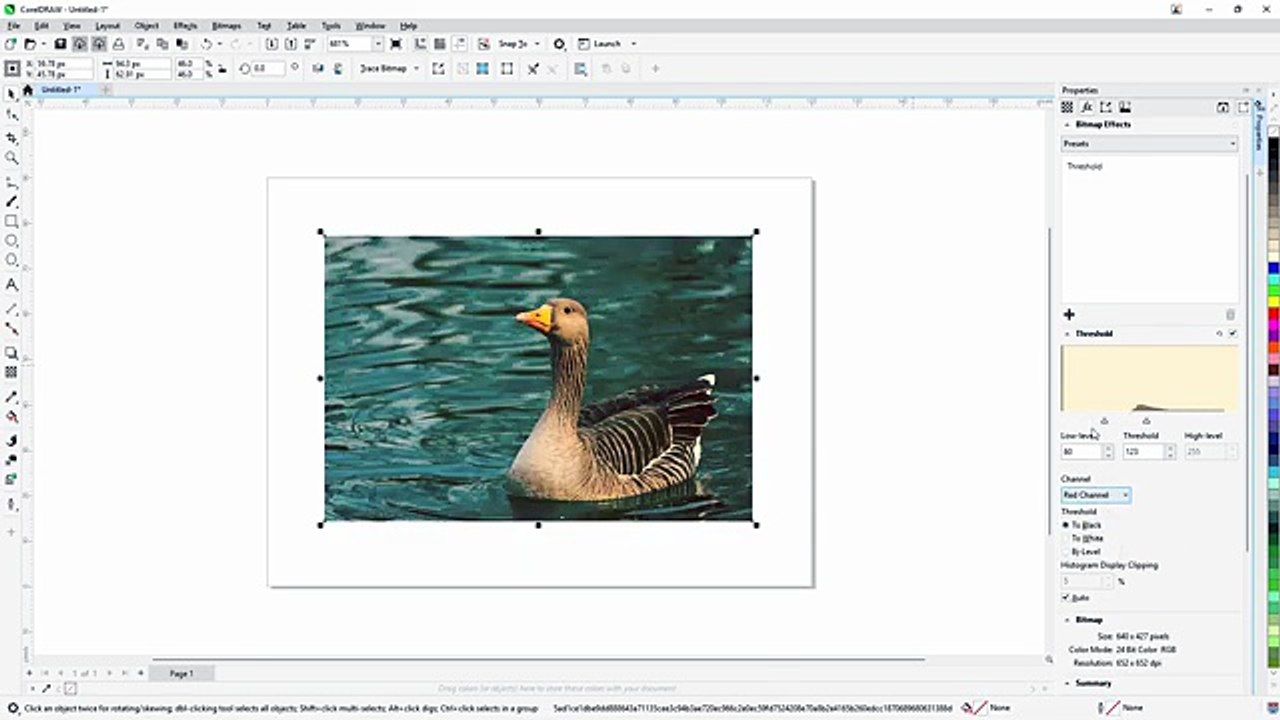Open the Presets dropdown in Bitmap Effects

tap(1150, 144)
